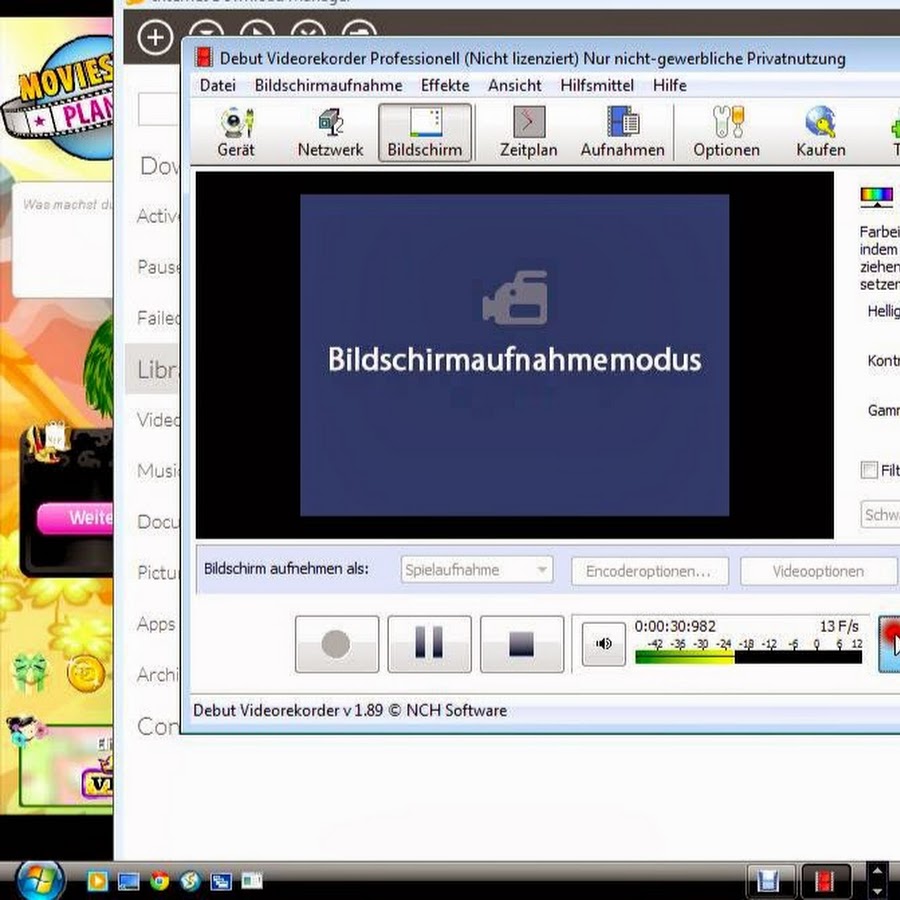Open the Hilfe menu
This screenshot has width=900, height=900.
[x=669, y=86]
